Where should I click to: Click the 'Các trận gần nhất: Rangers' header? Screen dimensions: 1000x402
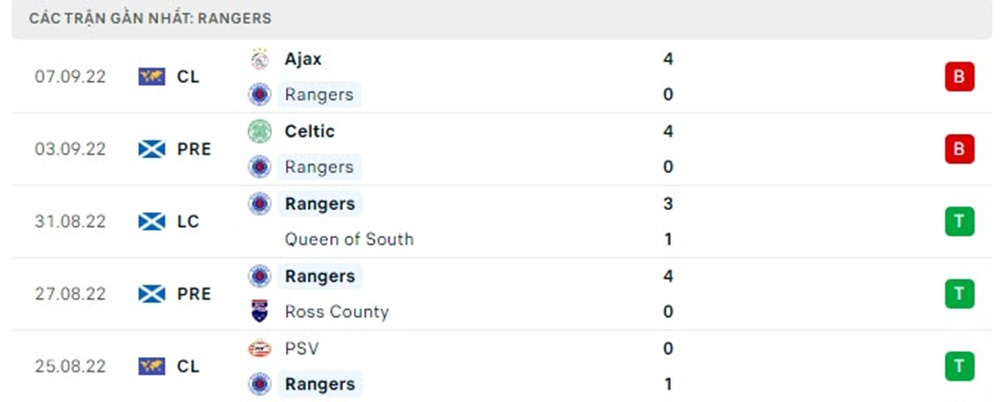tap(150, 18)
